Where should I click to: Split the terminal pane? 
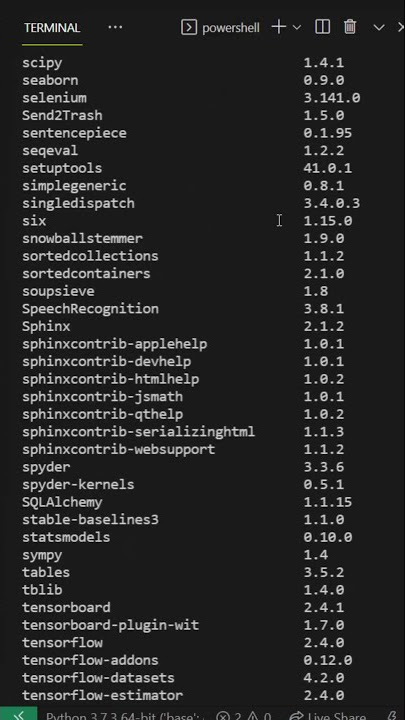(x=322, y=27)
